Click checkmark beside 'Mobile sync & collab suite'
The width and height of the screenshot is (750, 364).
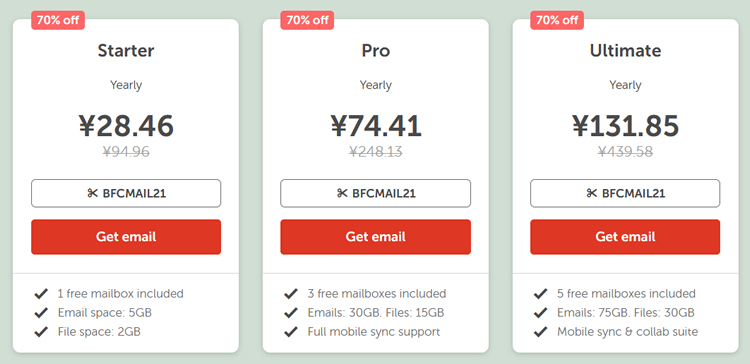540,331
